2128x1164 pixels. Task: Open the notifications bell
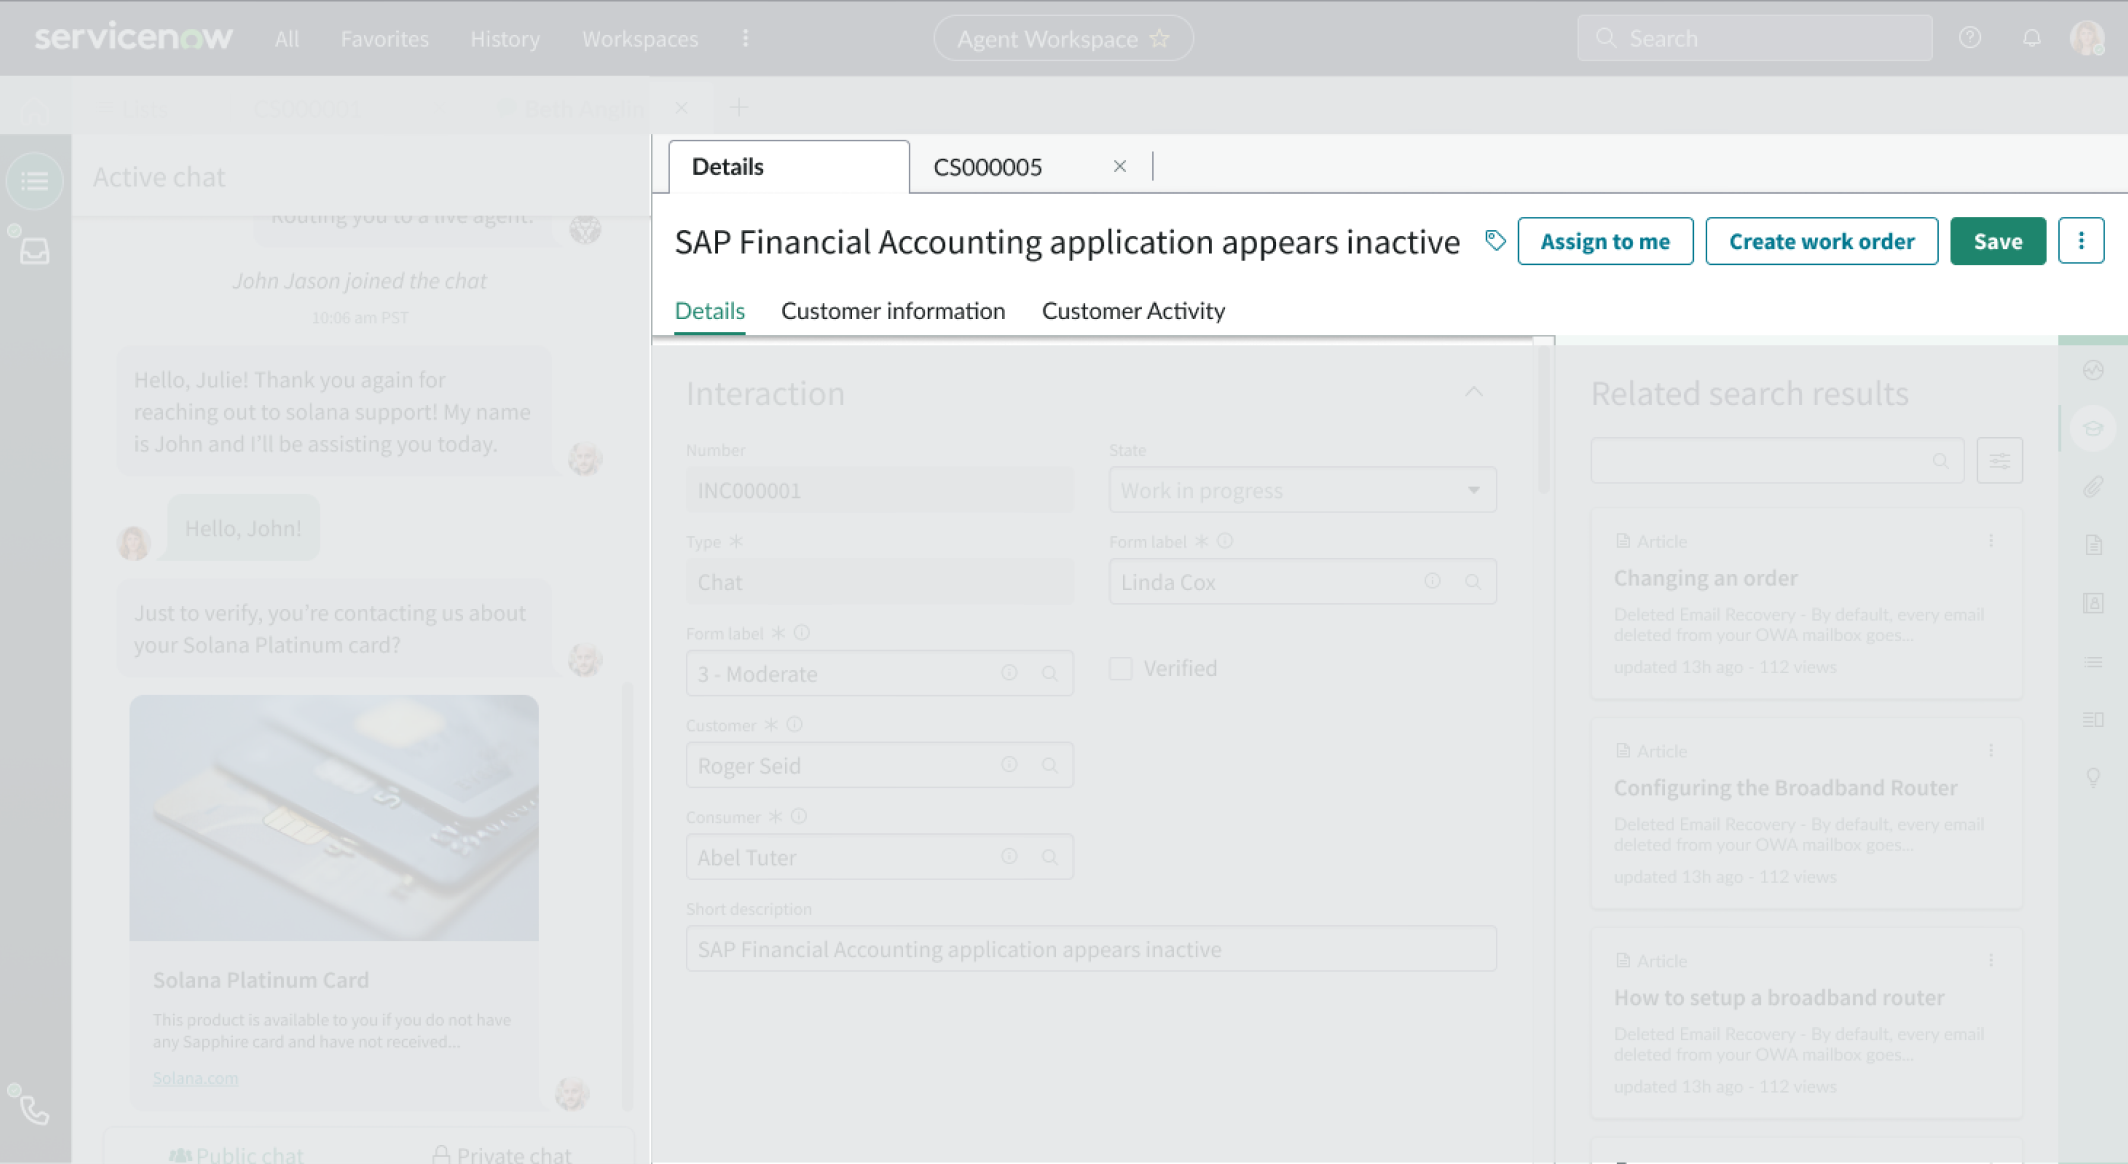click(x=2031, y=38)
